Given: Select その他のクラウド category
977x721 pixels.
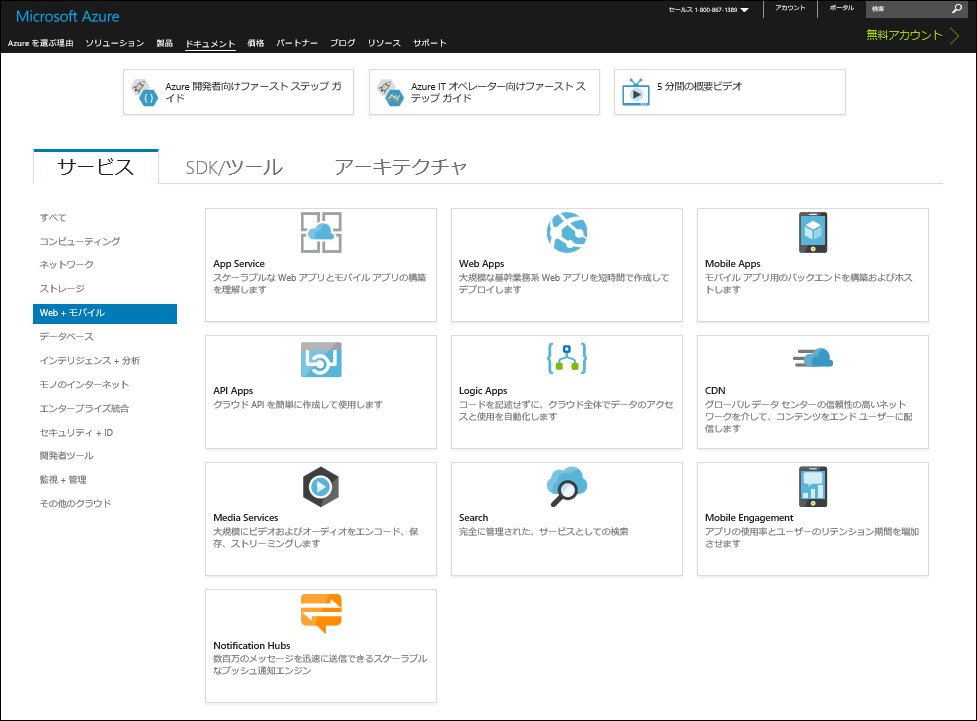Looking at the screenshot, I should click(x=75, y=504).
